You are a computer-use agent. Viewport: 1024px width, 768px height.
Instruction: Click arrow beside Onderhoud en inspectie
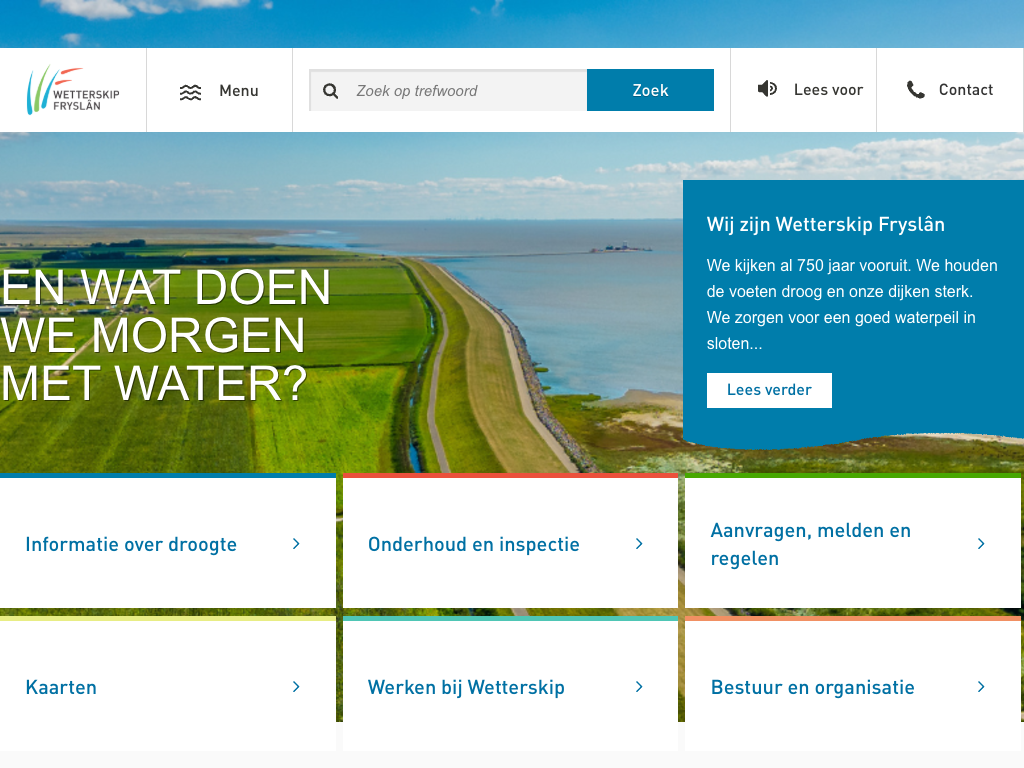(x=639, y=544)
